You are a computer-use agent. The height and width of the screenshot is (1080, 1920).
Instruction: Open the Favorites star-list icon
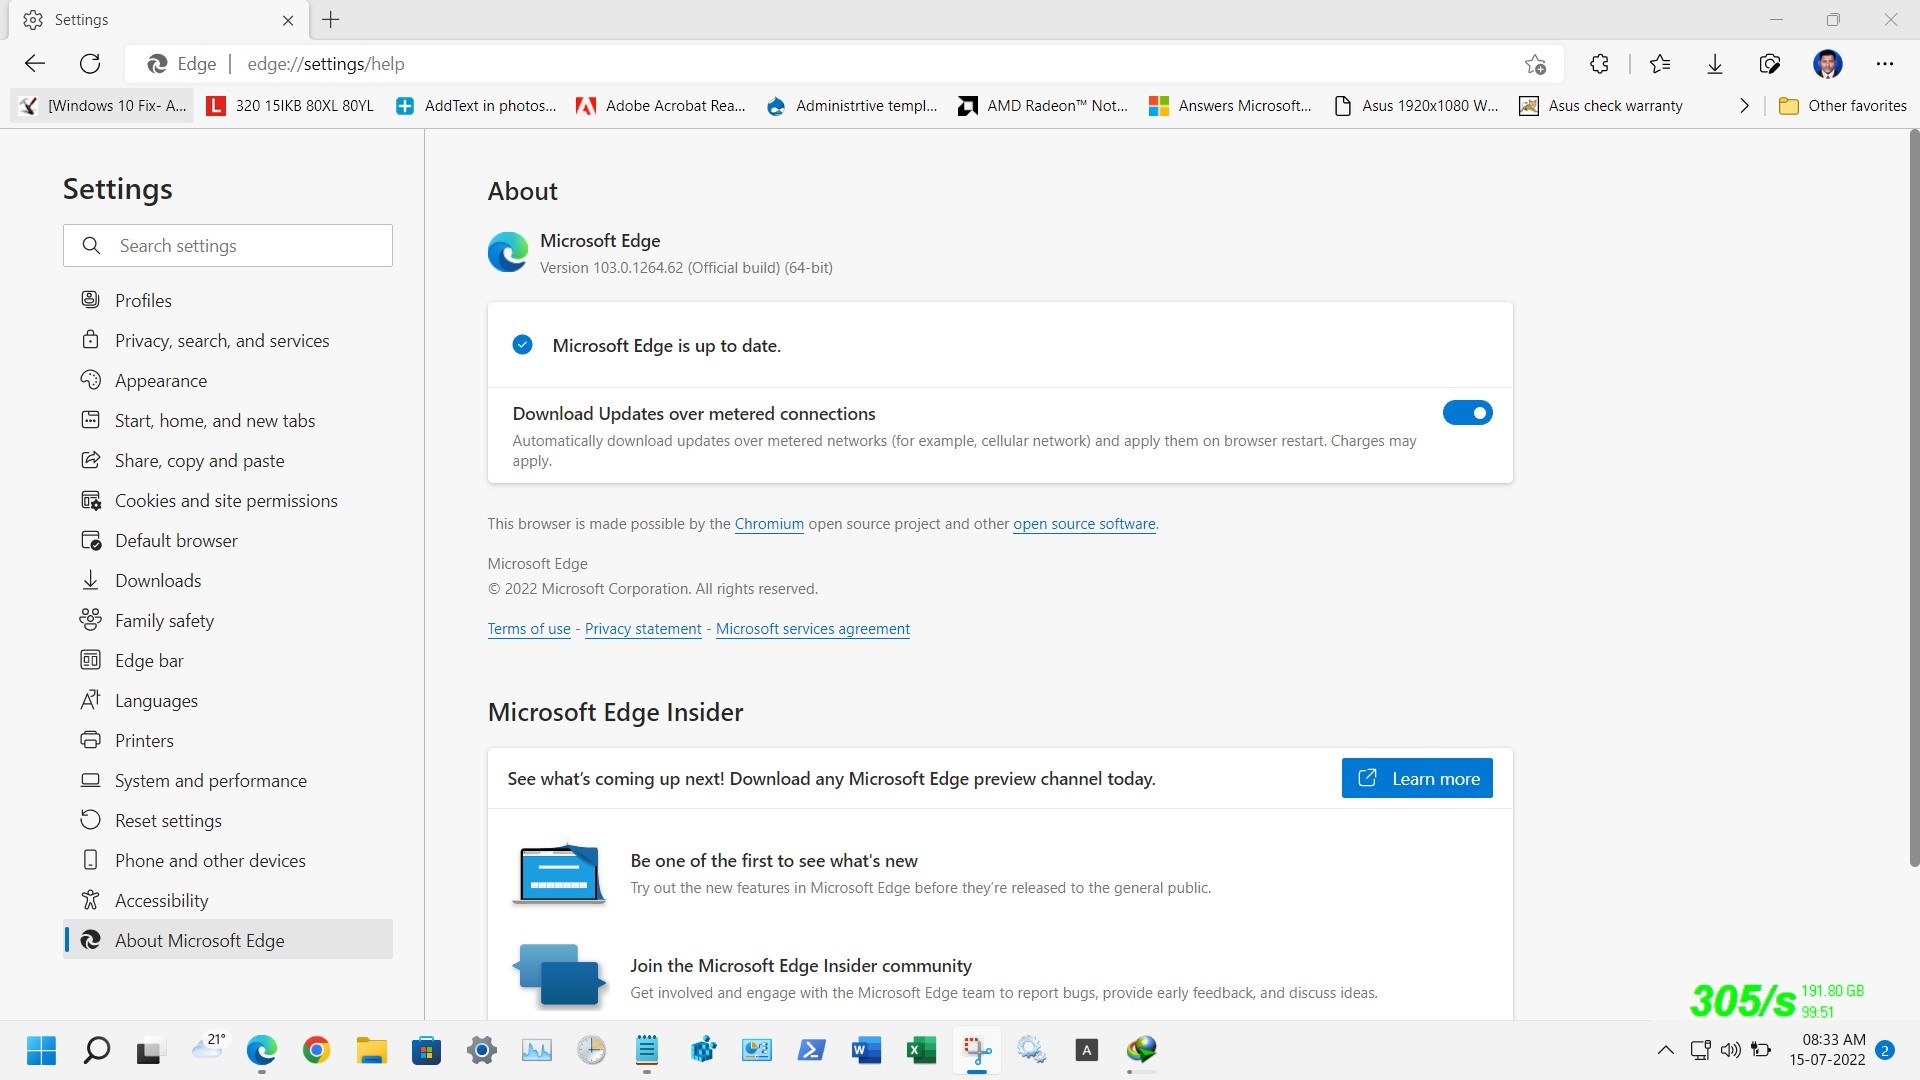tap(1660, 64)
